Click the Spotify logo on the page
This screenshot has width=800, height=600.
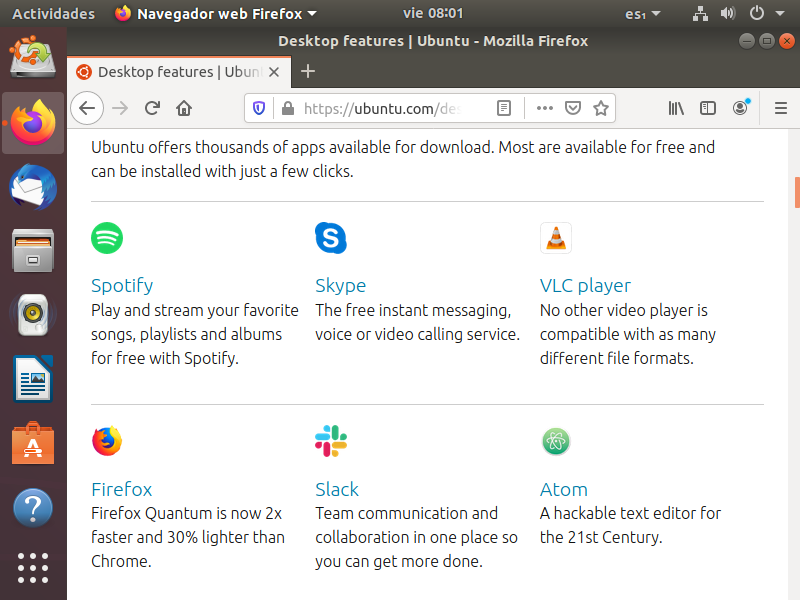pyautogui.click(x=107, y=238)
